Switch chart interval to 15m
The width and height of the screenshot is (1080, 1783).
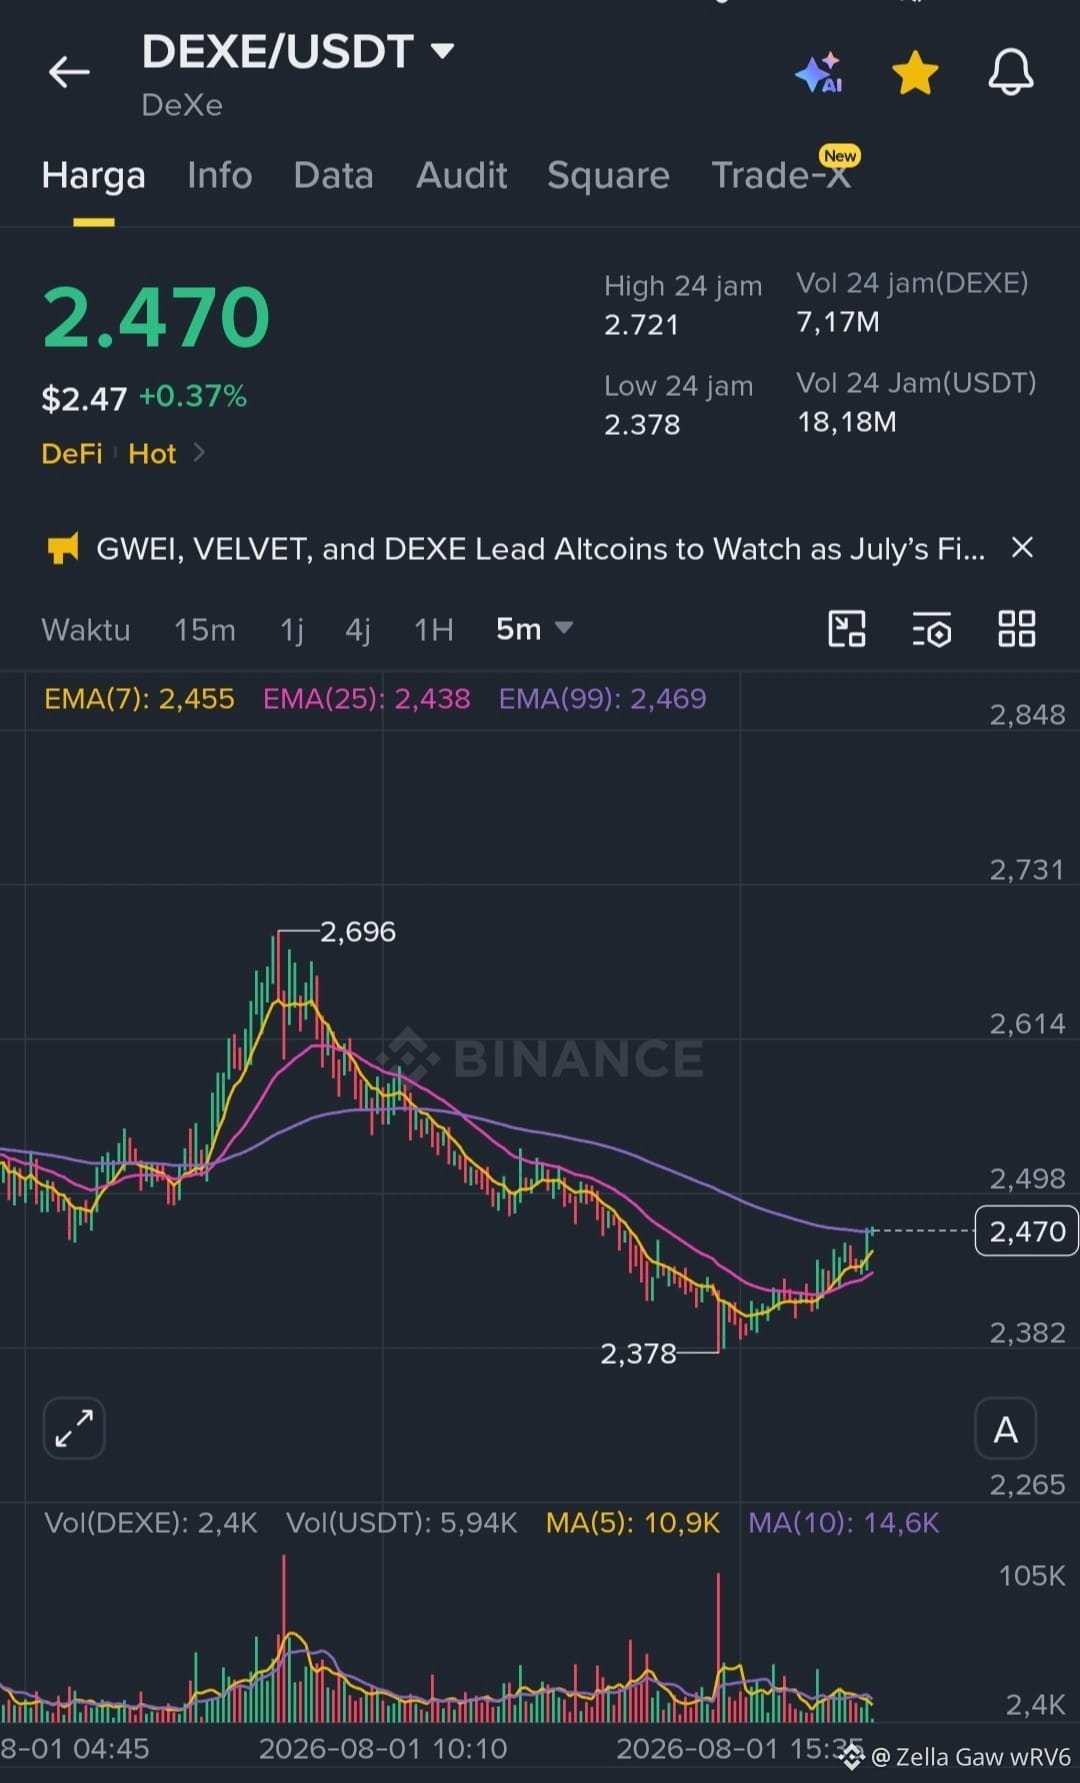tap(205, 630)
